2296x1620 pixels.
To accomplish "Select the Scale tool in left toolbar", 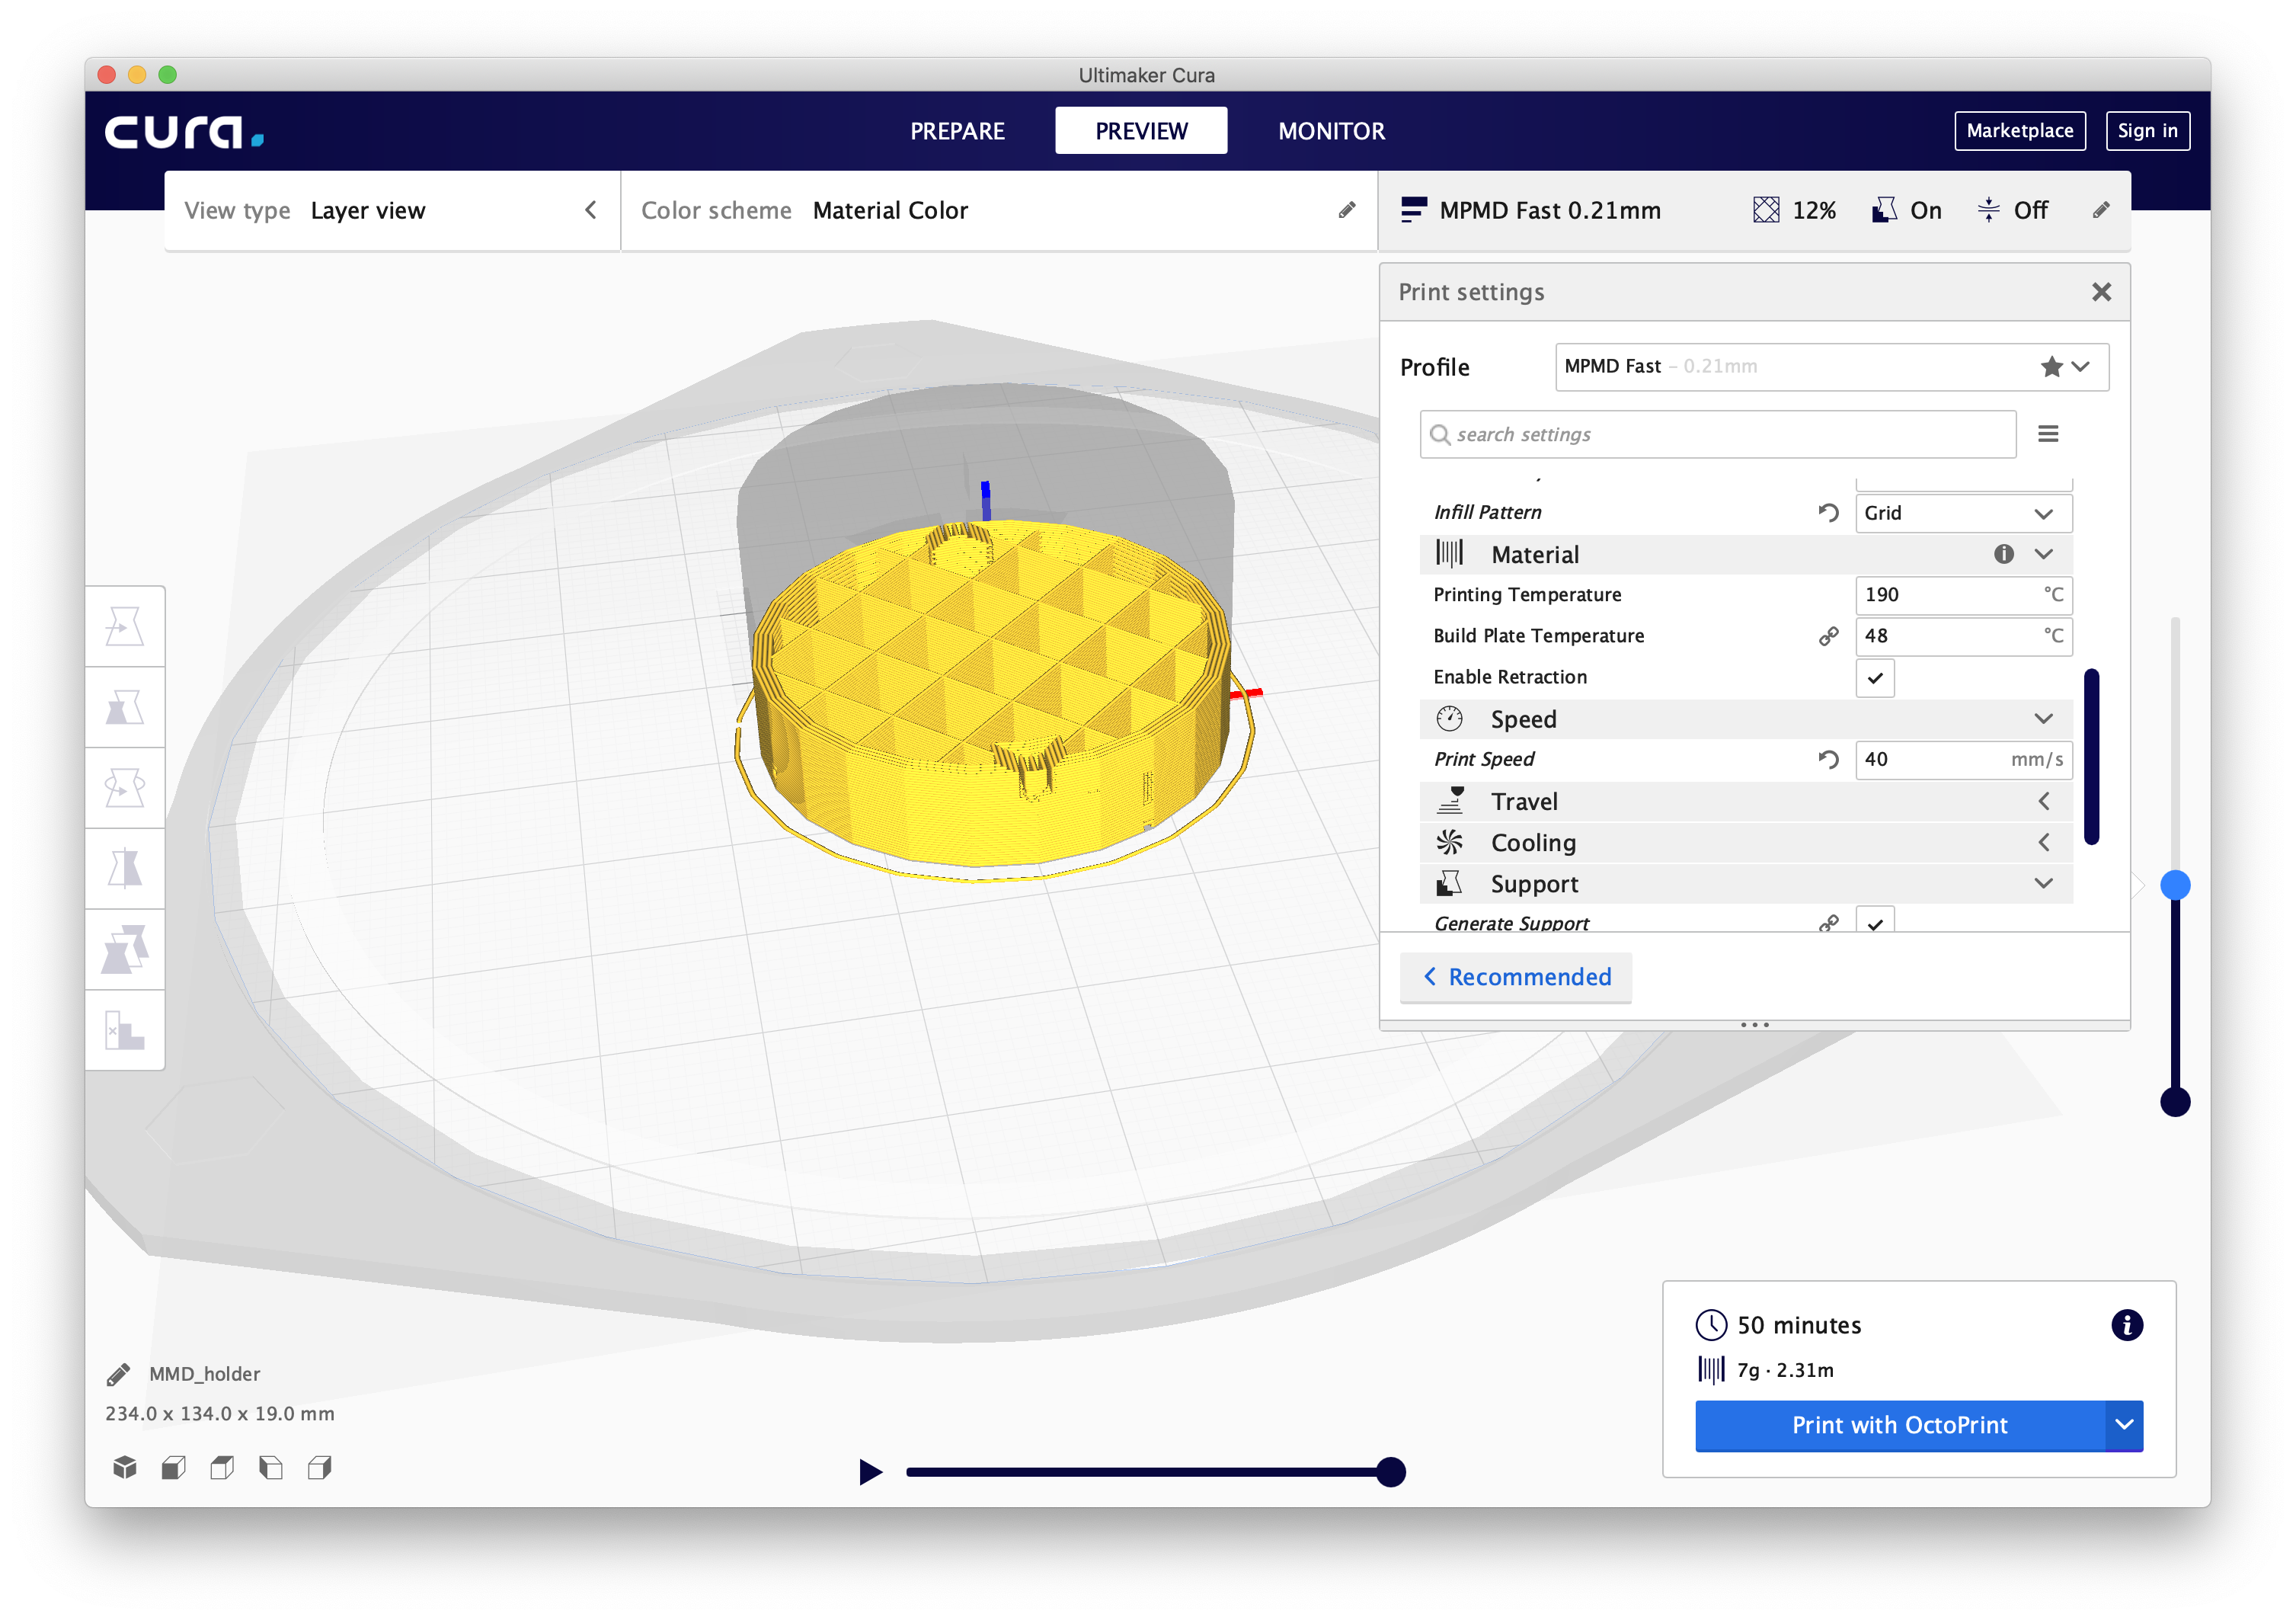I will tap(125, 708).
